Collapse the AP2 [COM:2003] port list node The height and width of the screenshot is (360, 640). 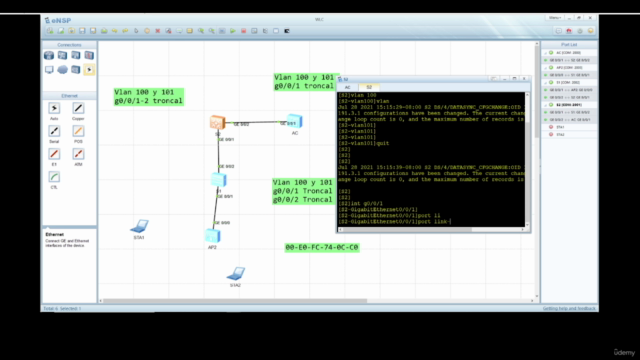pyautogui.click(x=546, y=68)
